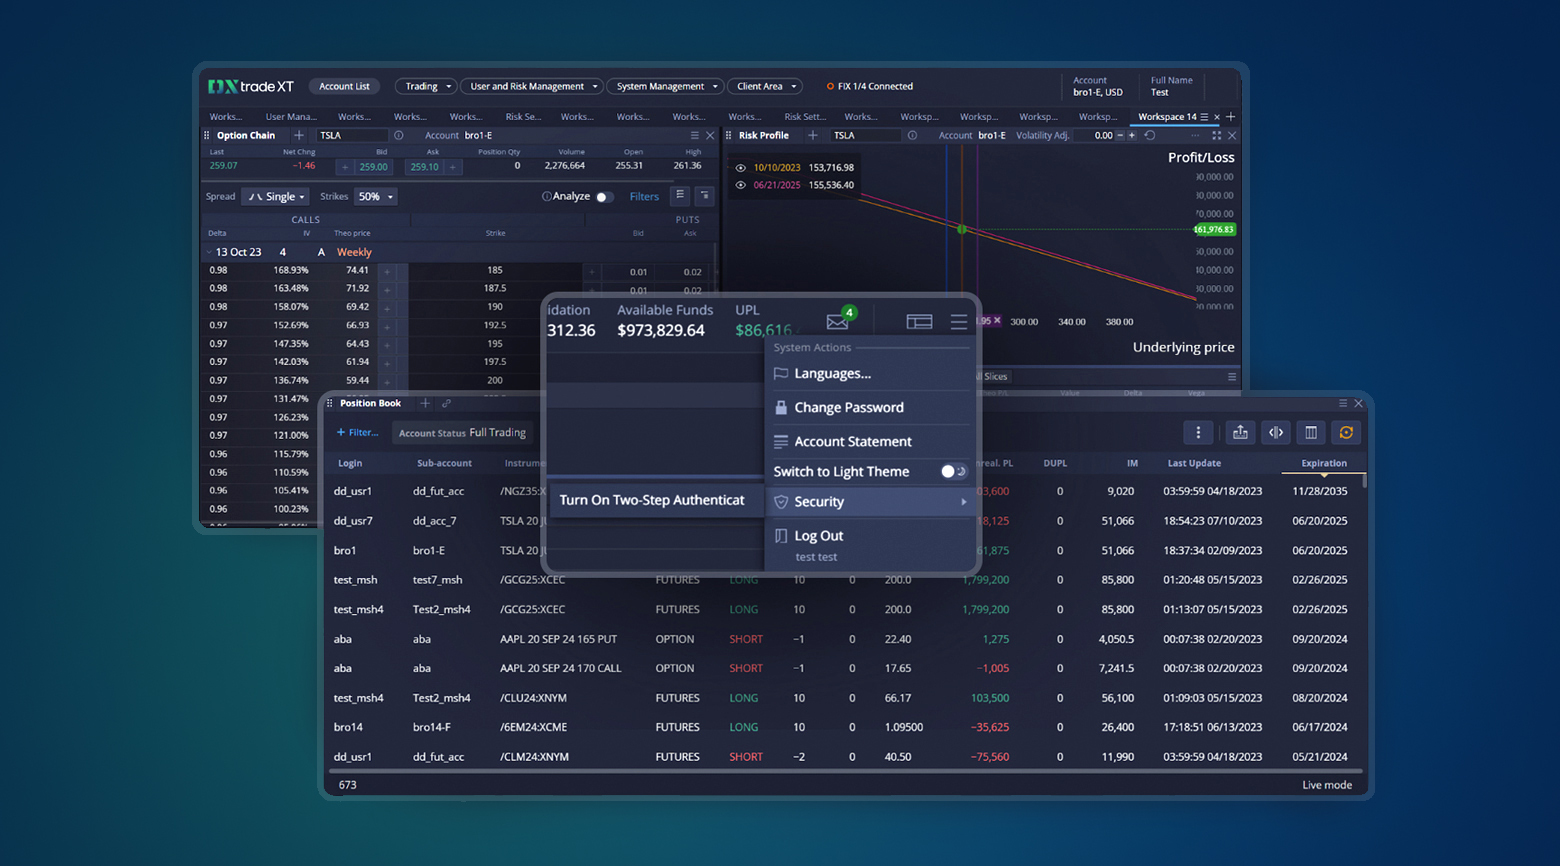This screenshot has height=866, width=1560.
Task: Click the split columns icon in Position Book
Action: (1276, 432)
